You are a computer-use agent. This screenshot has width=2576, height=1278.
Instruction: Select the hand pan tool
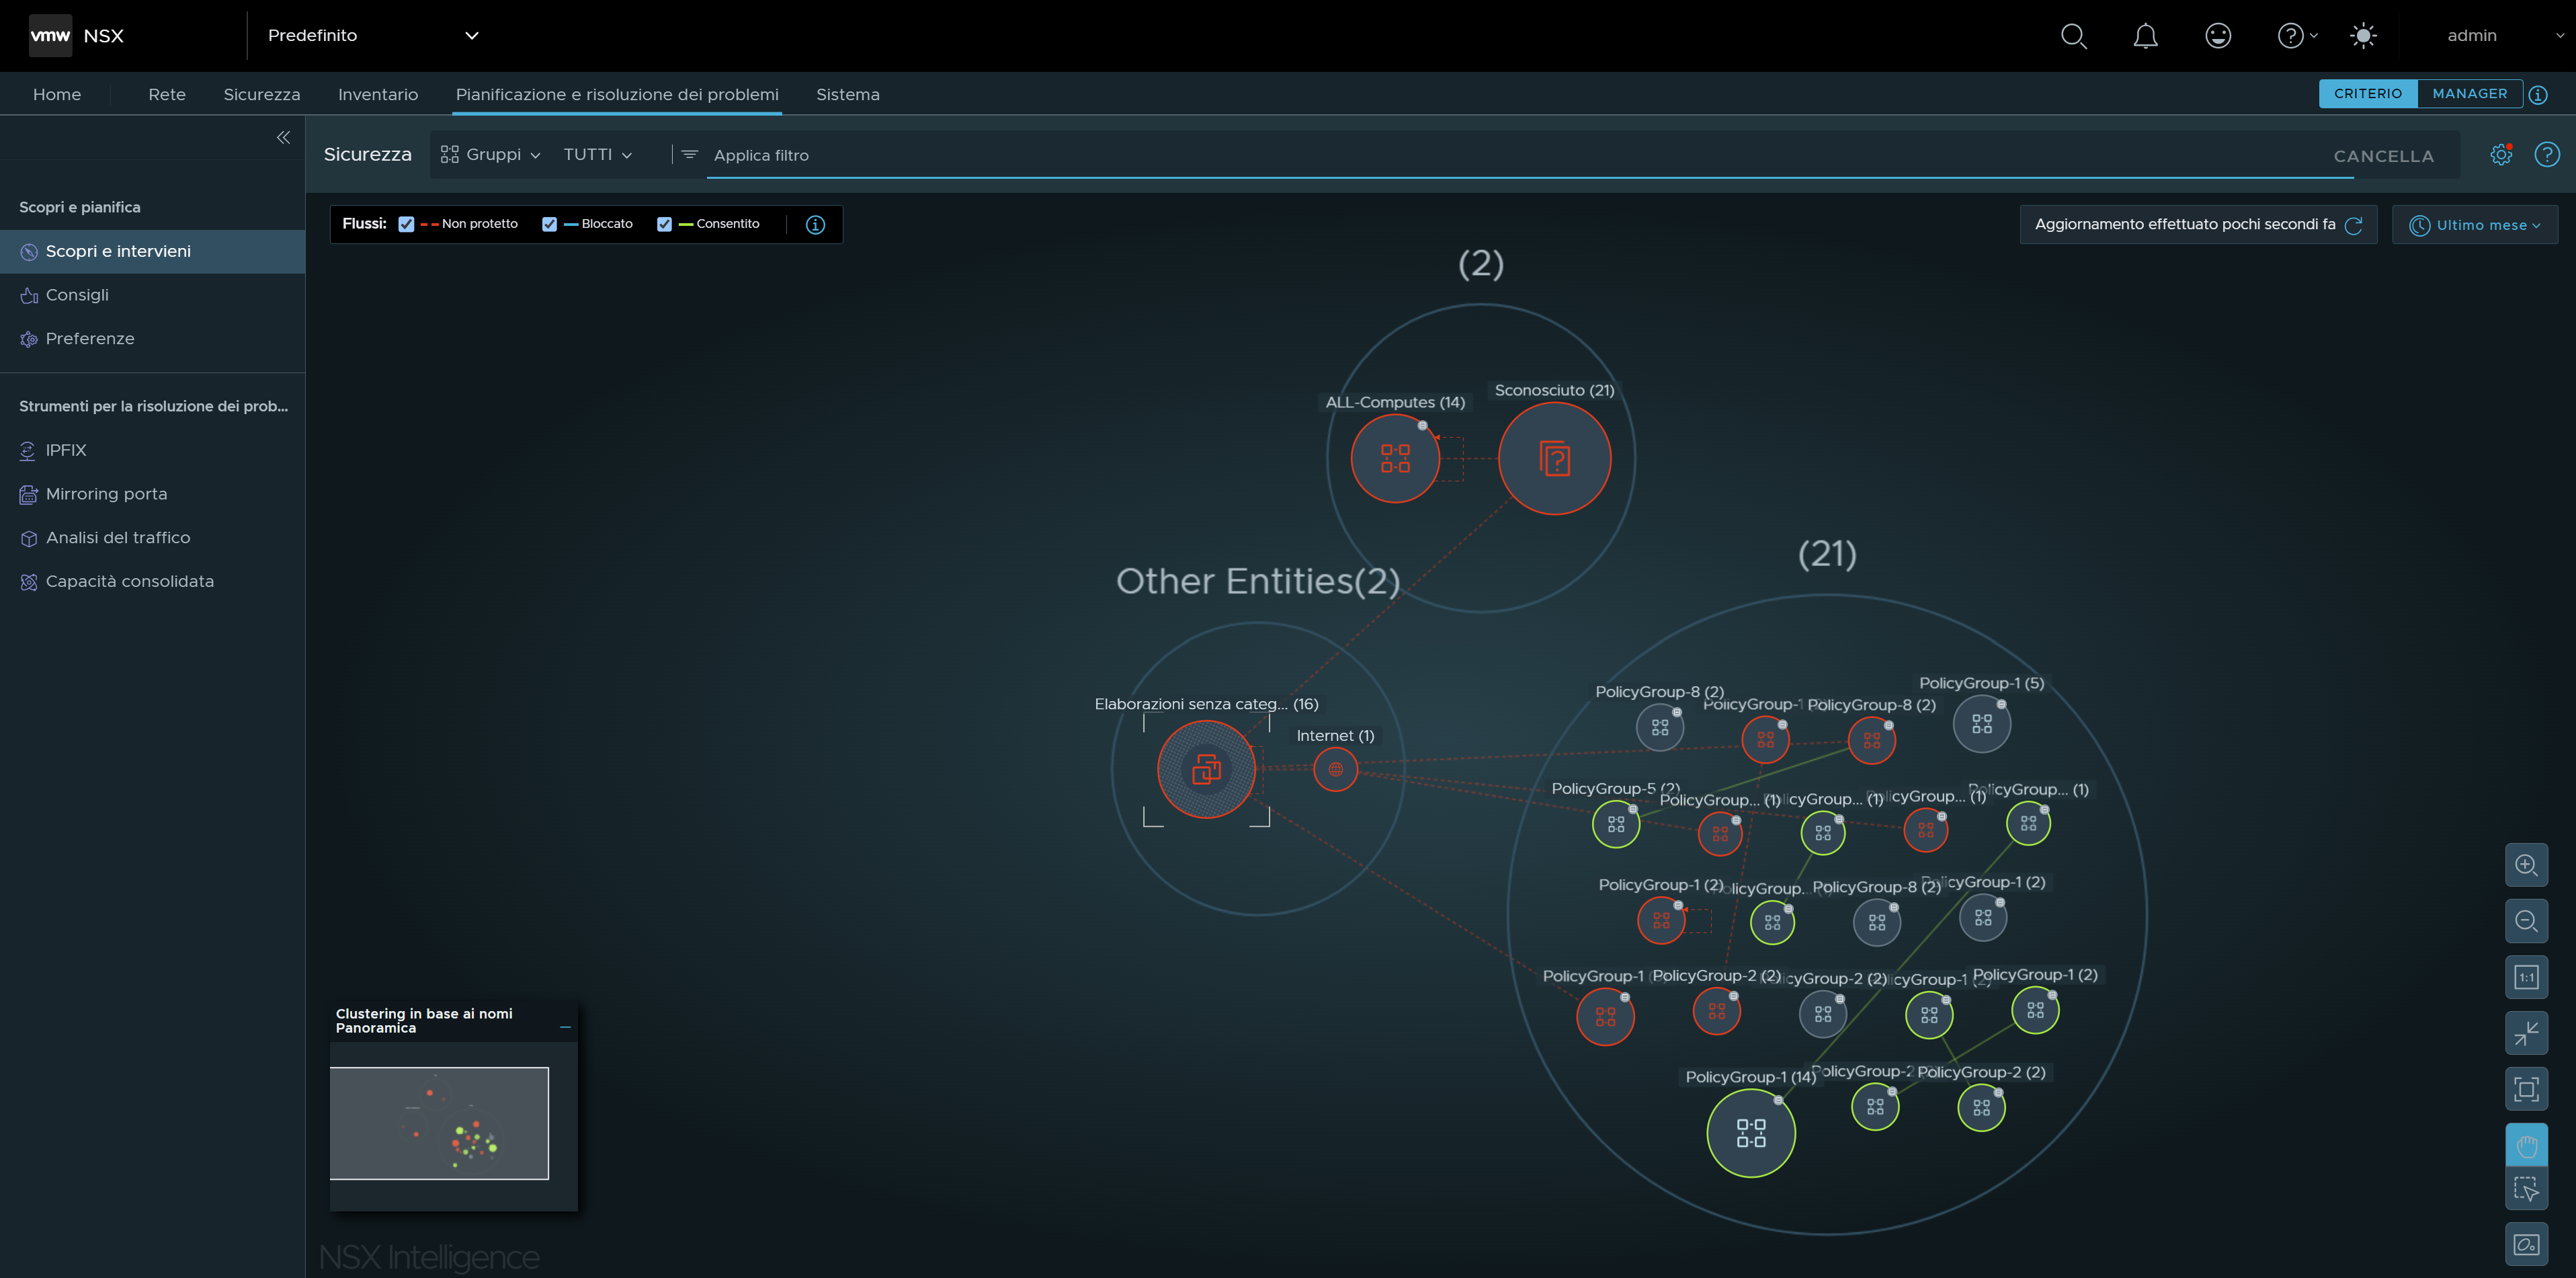tap(2526, 1145)
